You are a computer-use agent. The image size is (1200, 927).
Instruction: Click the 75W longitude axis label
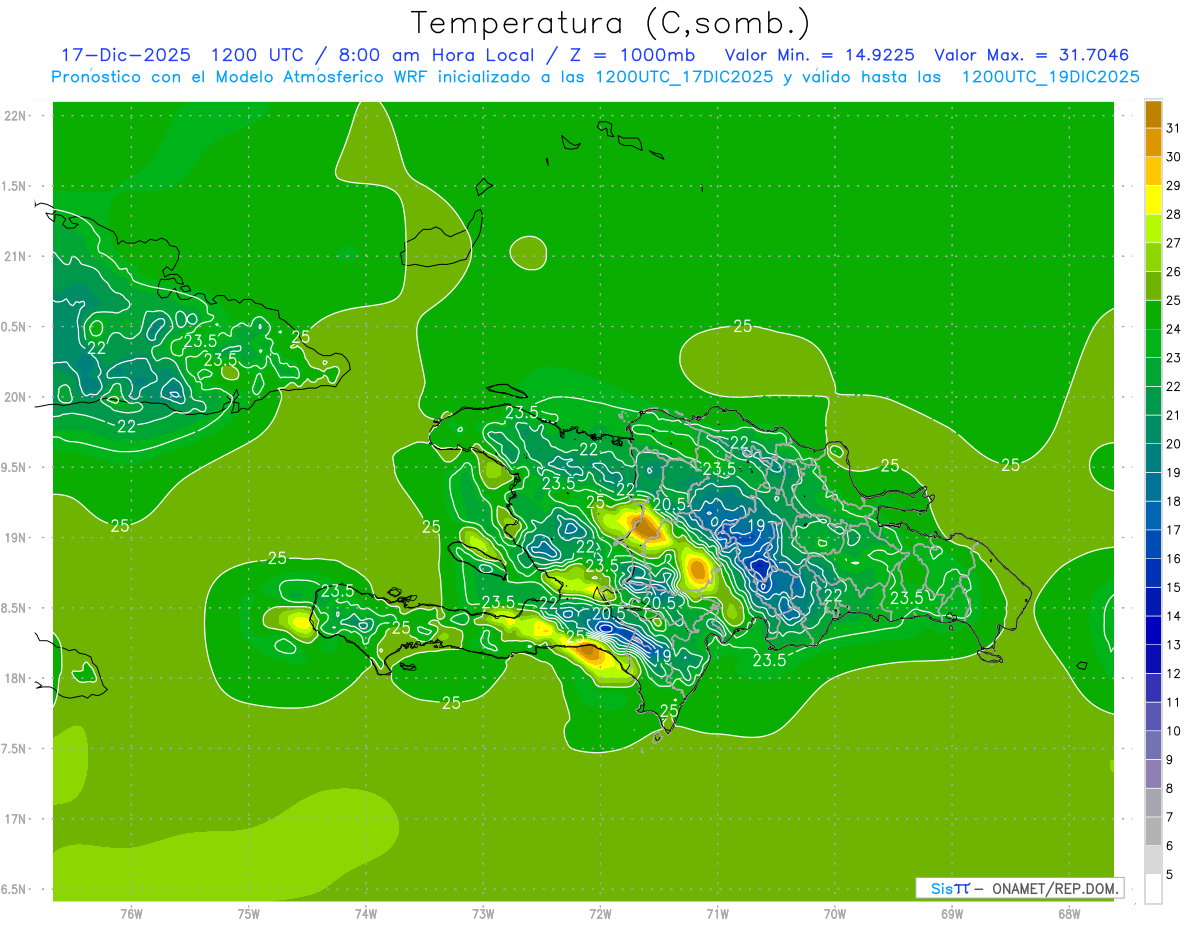[x=249, y=914]
